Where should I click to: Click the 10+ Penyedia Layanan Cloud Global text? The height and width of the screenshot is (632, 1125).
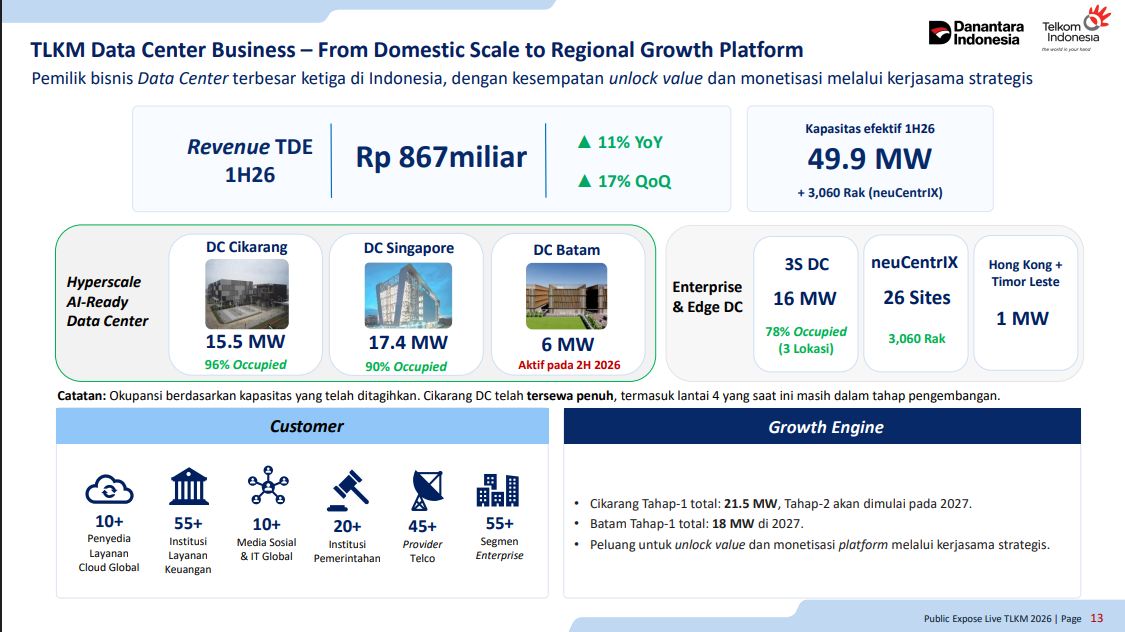point(109,543)
